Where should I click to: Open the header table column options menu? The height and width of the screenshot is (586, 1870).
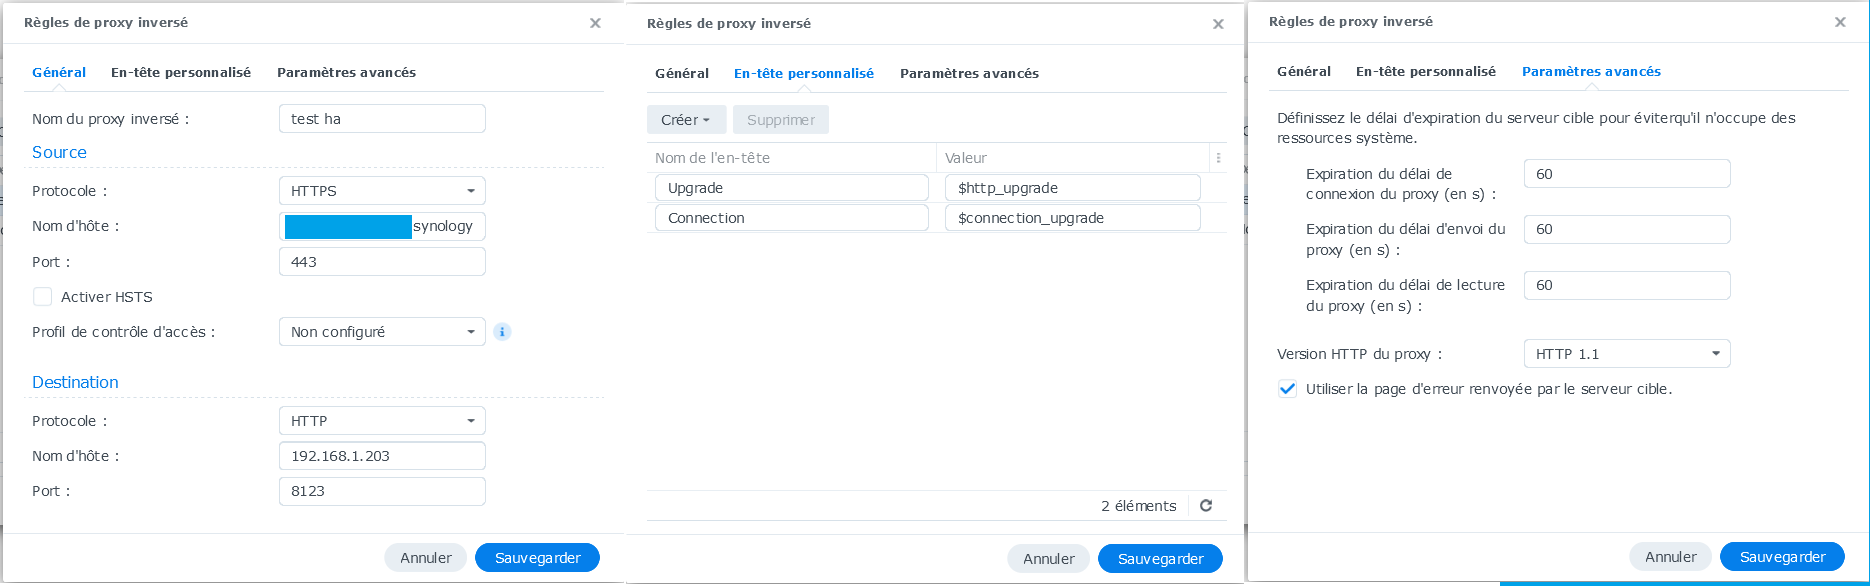point(1218,158)
